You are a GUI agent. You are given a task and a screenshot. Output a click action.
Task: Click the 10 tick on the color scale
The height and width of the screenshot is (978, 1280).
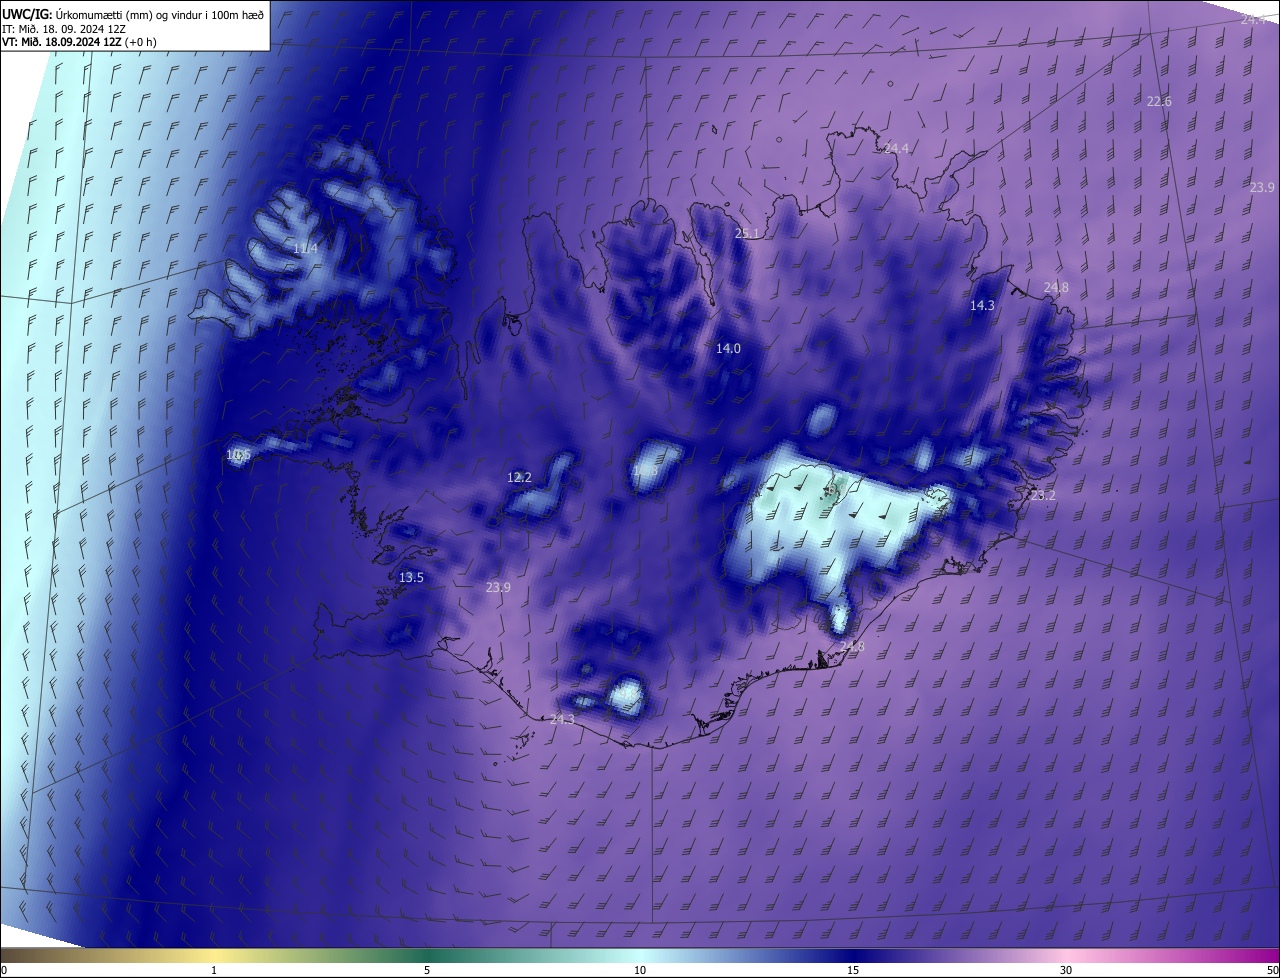640,970
